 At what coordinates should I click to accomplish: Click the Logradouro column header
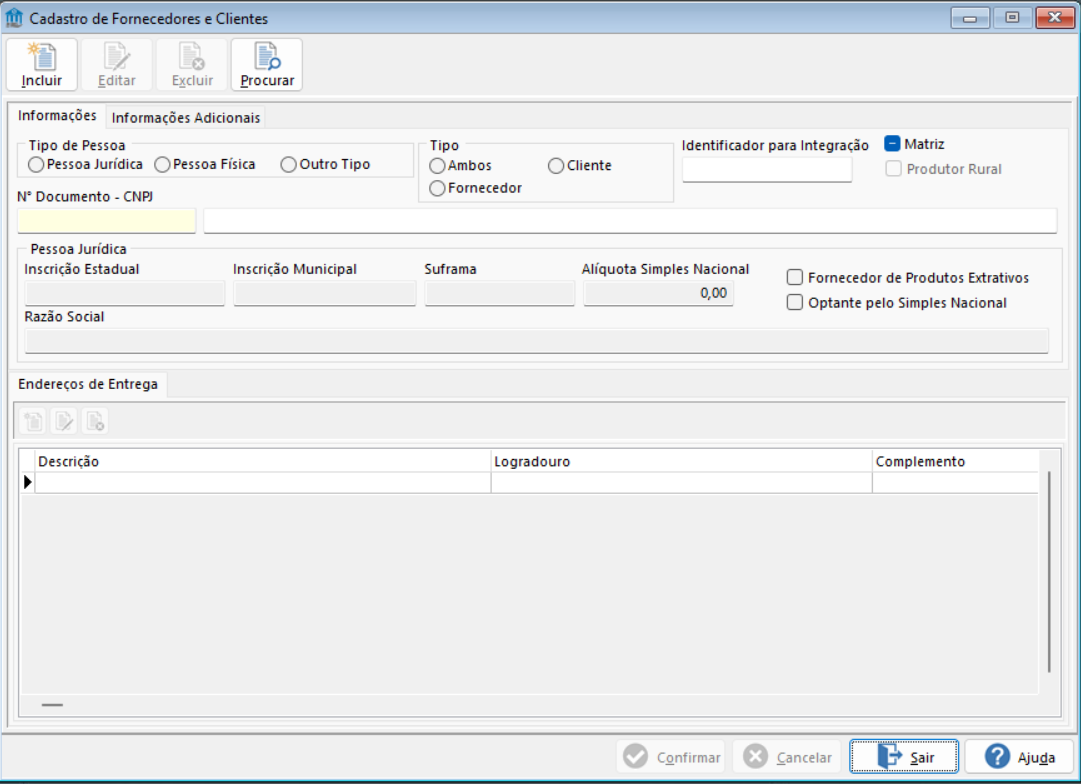(x=681, y=461)
